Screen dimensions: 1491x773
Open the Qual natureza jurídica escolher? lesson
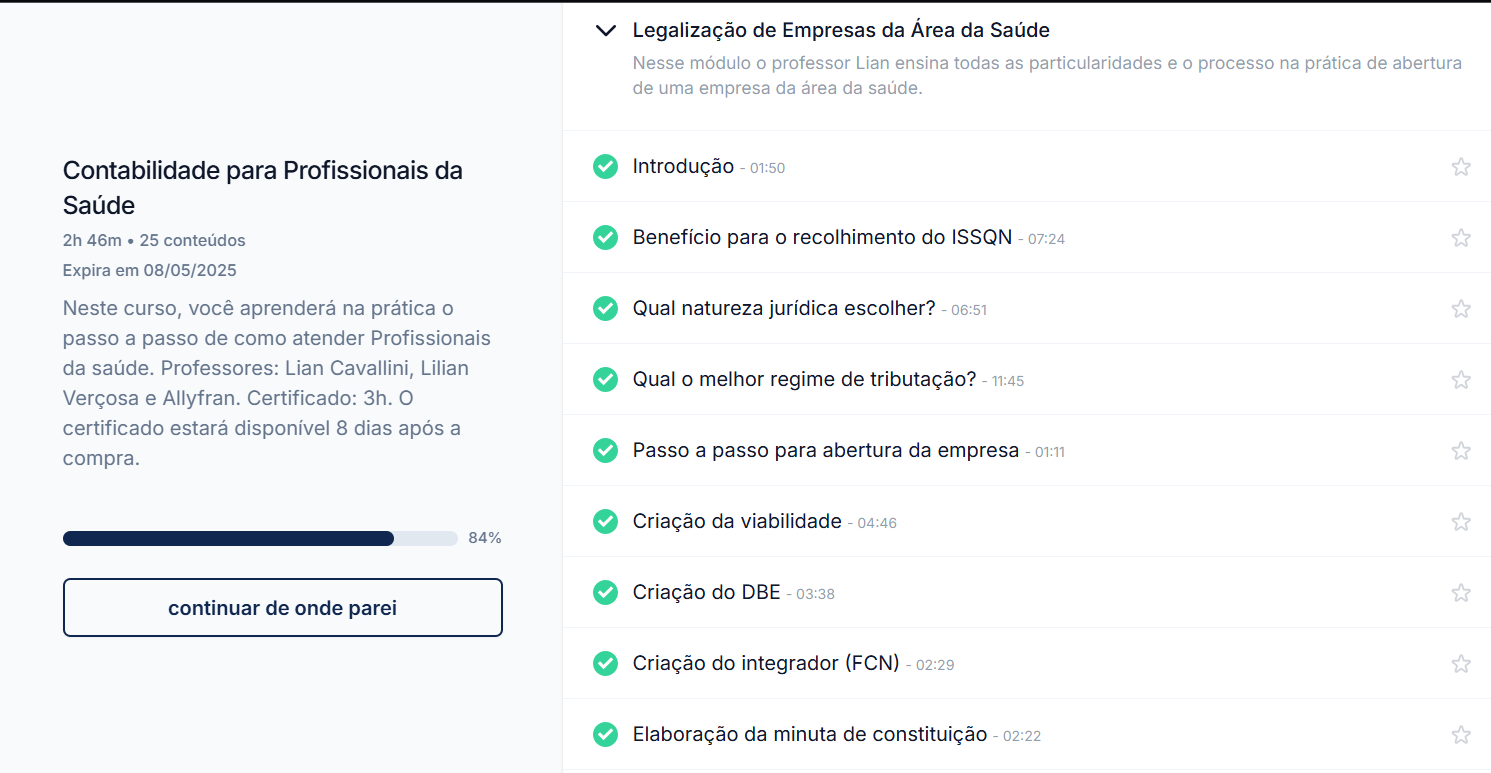(784, 308)
